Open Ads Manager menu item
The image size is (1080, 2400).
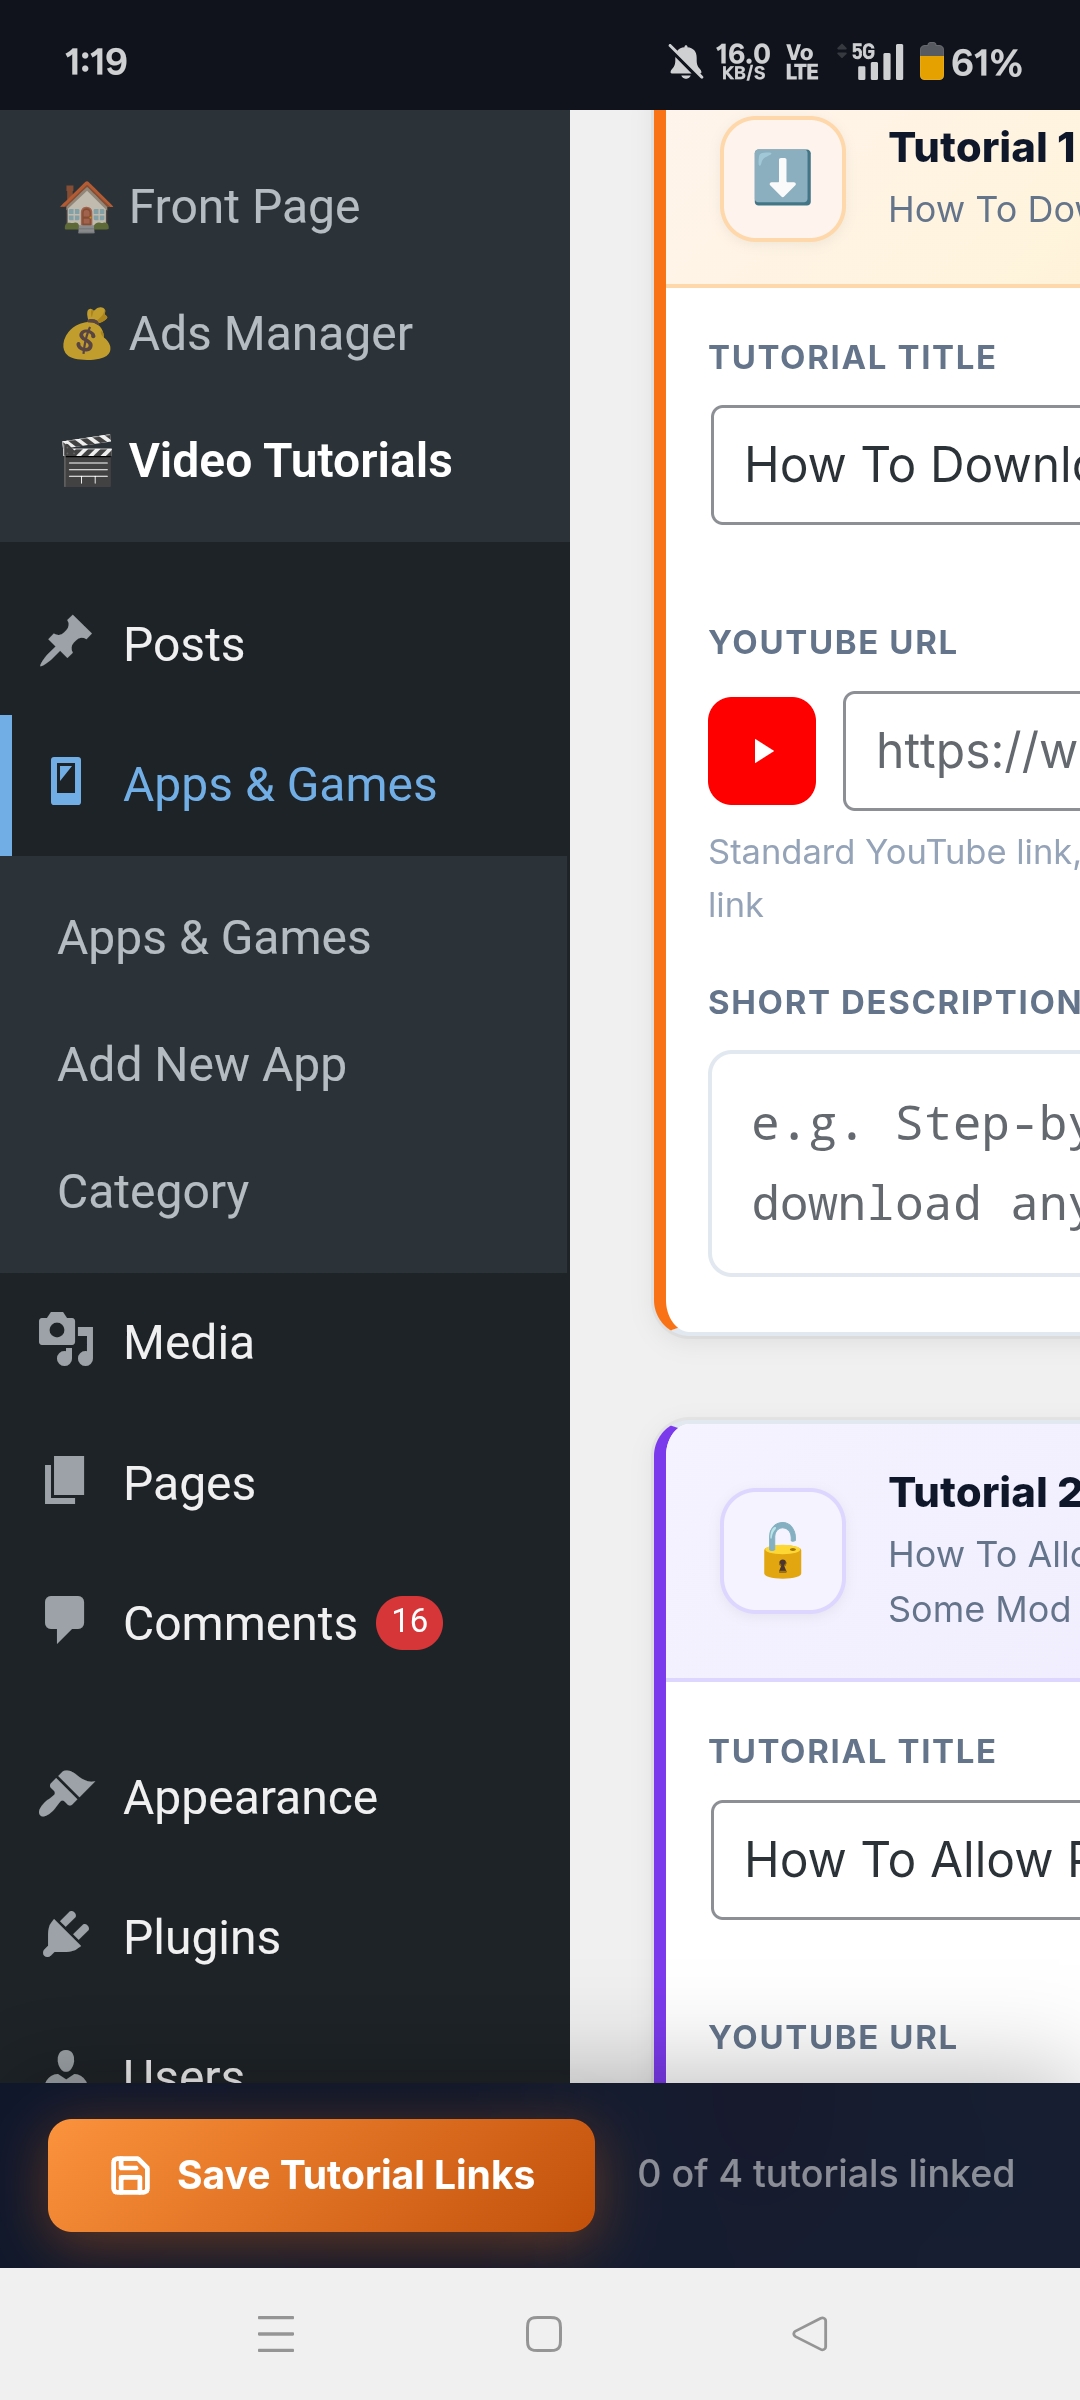pyautogui.click(x=285, y=334)
